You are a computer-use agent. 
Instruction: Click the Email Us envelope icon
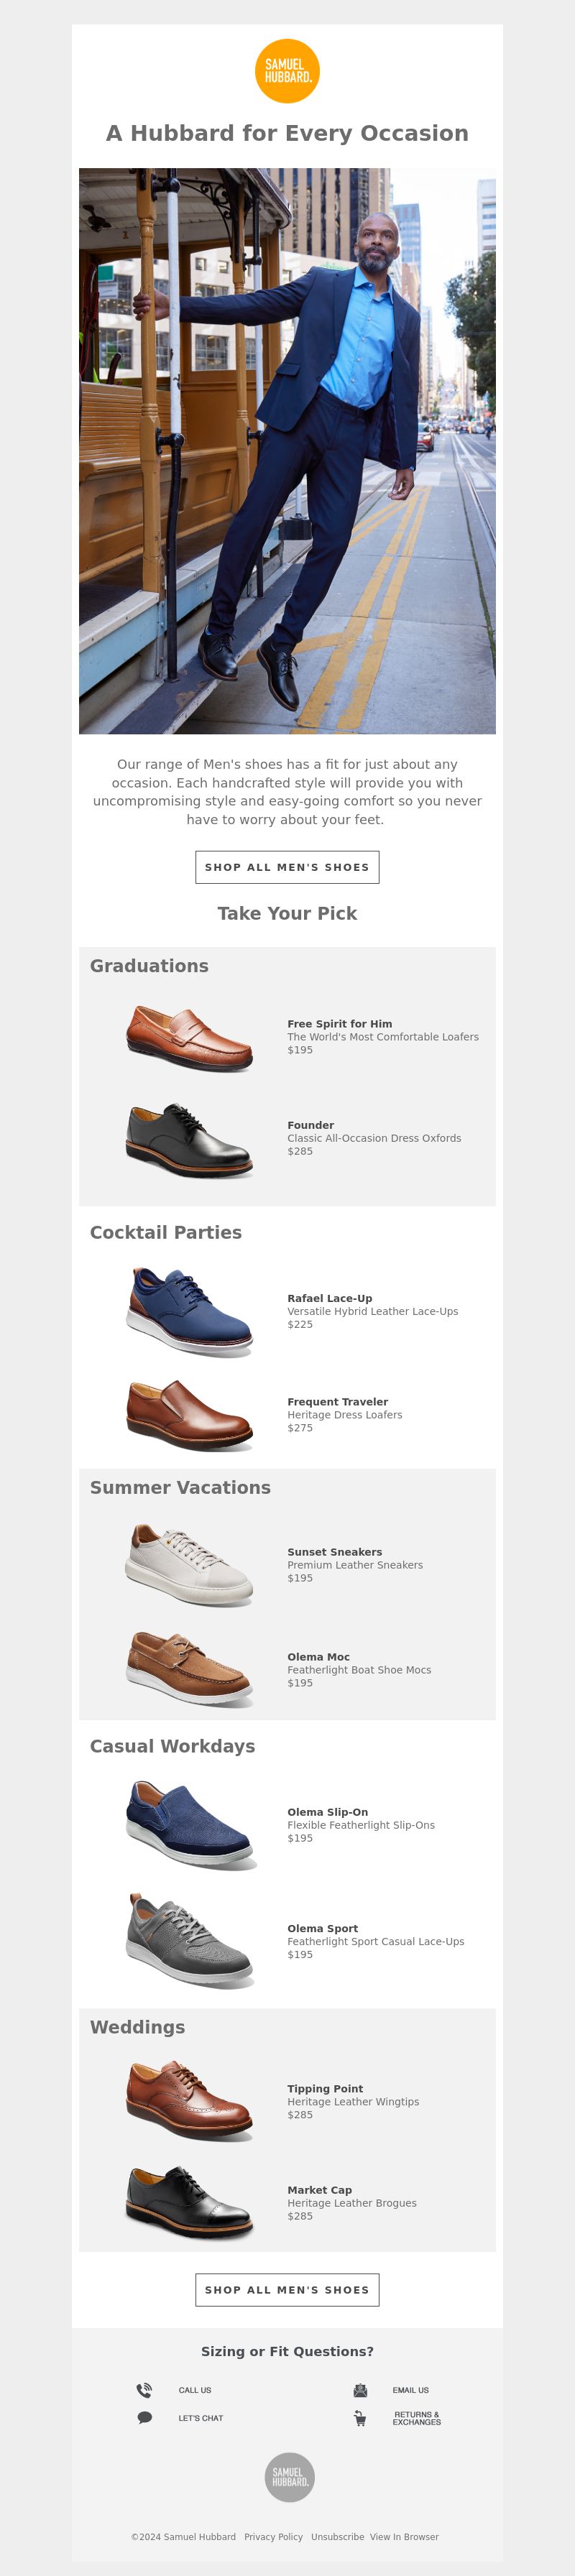[360, 2390]
